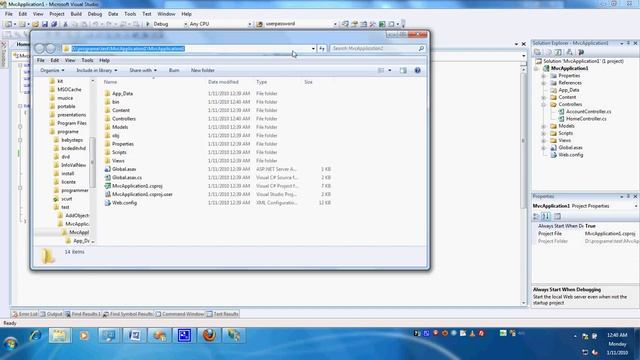Image resolution: width=640 pixels, height=360 pixels.
Task: Open the address bar history dropdown
Action: pos(313,49)
